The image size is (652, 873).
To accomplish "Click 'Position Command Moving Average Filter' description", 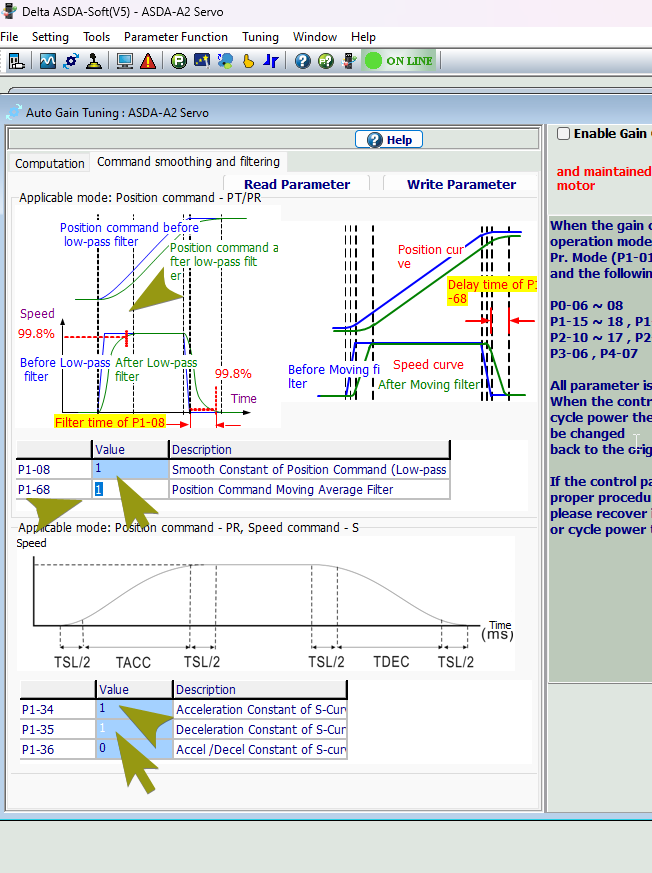I will 309,489.
